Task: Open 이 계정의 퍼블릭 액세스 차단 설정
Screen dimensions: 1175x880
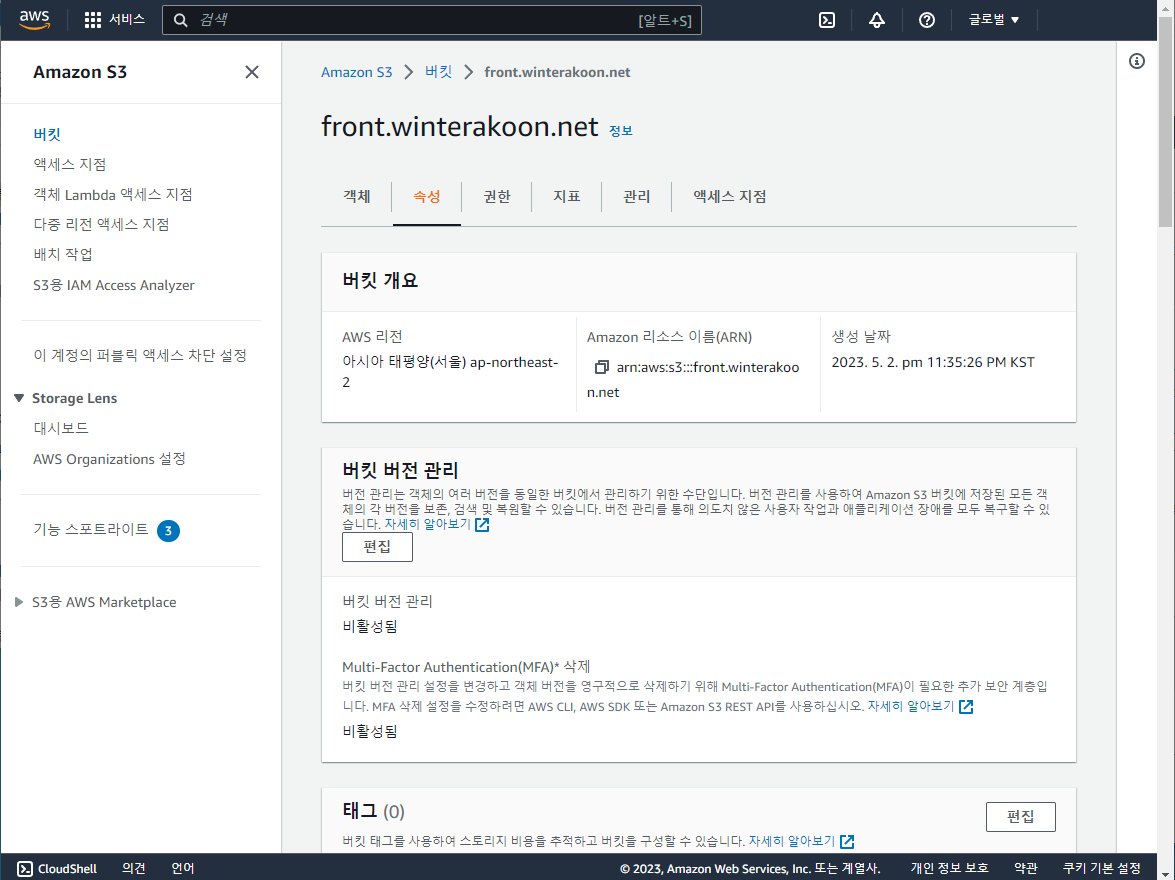Action: 140,355
